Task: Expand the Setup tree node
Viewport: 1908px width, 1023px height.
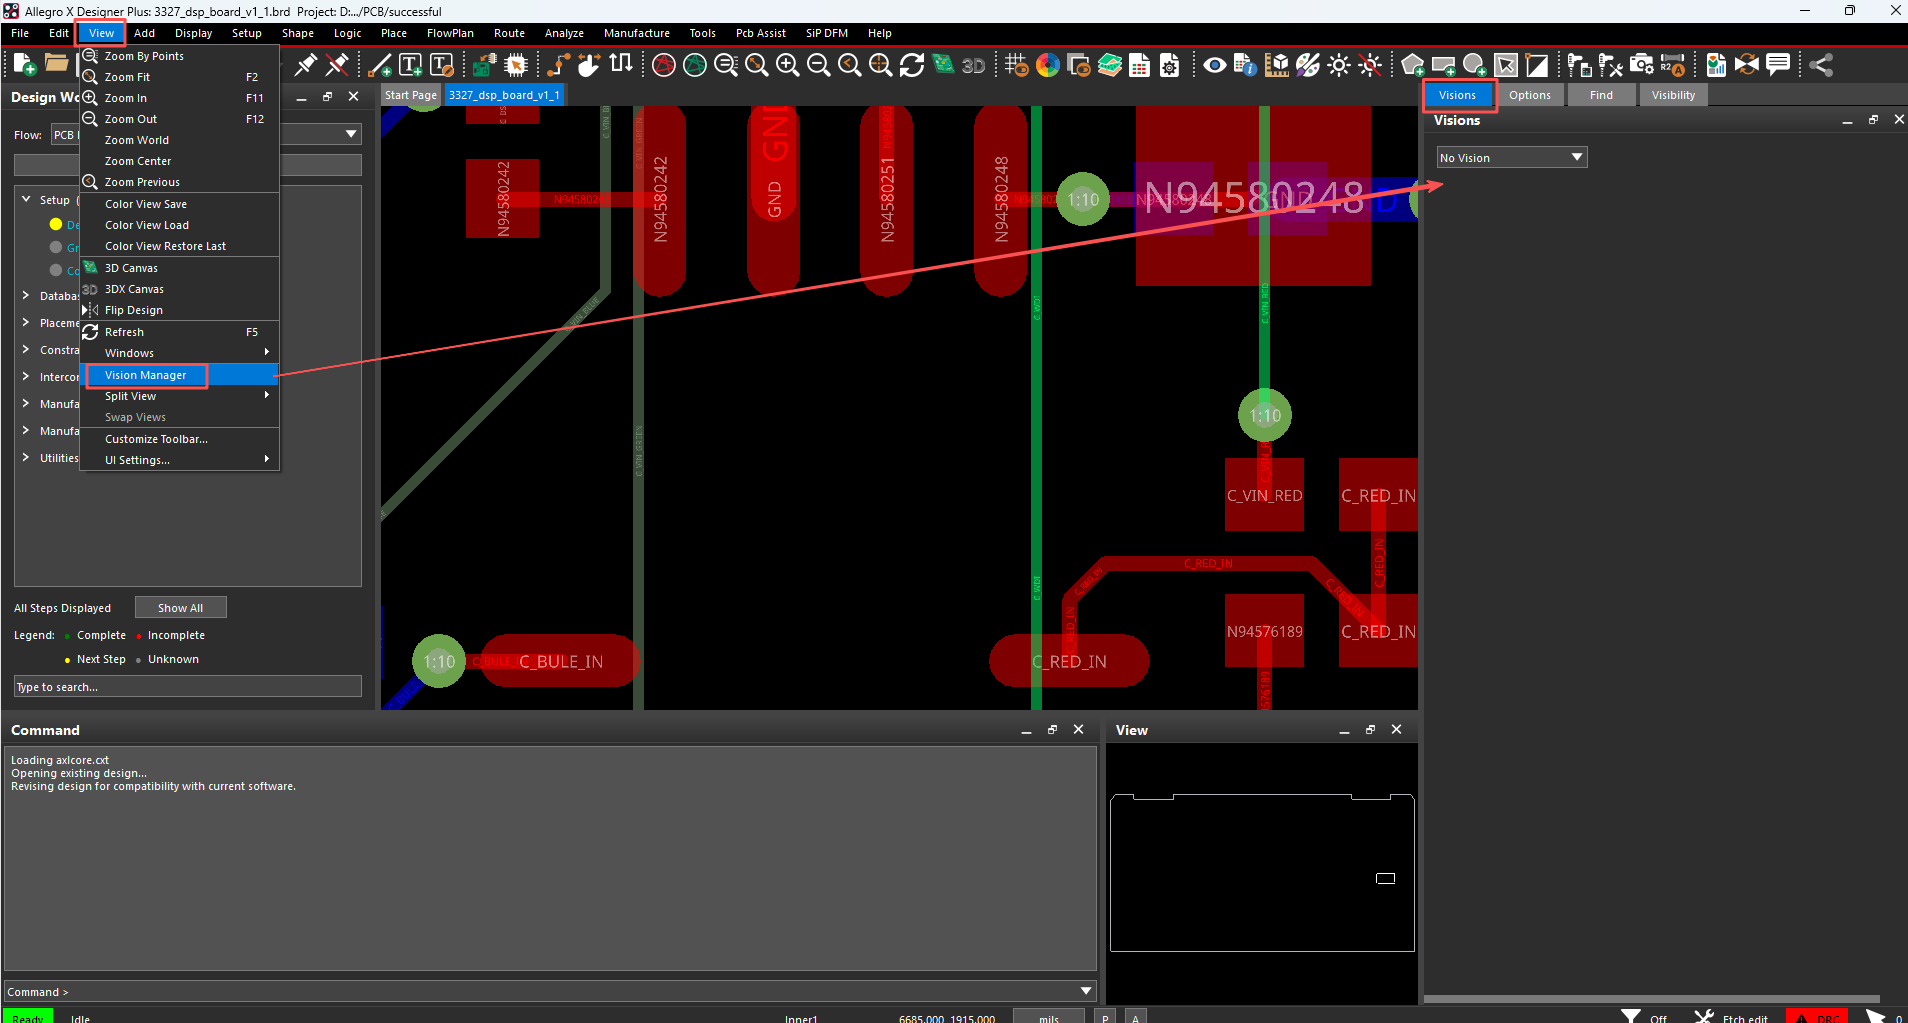Action: pyautogui.click(x=26, y=200)
